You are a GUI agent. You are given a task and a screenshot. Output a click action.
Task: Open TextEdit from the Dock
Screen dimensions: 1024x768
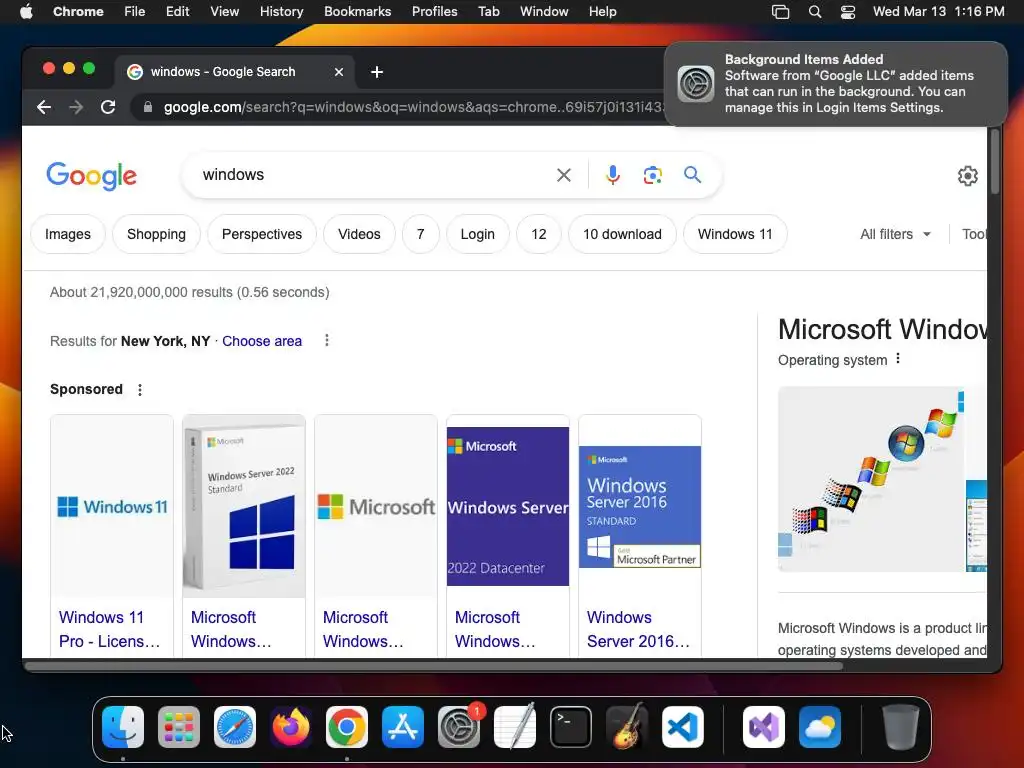pyautogui.click(x=515, y=727)
